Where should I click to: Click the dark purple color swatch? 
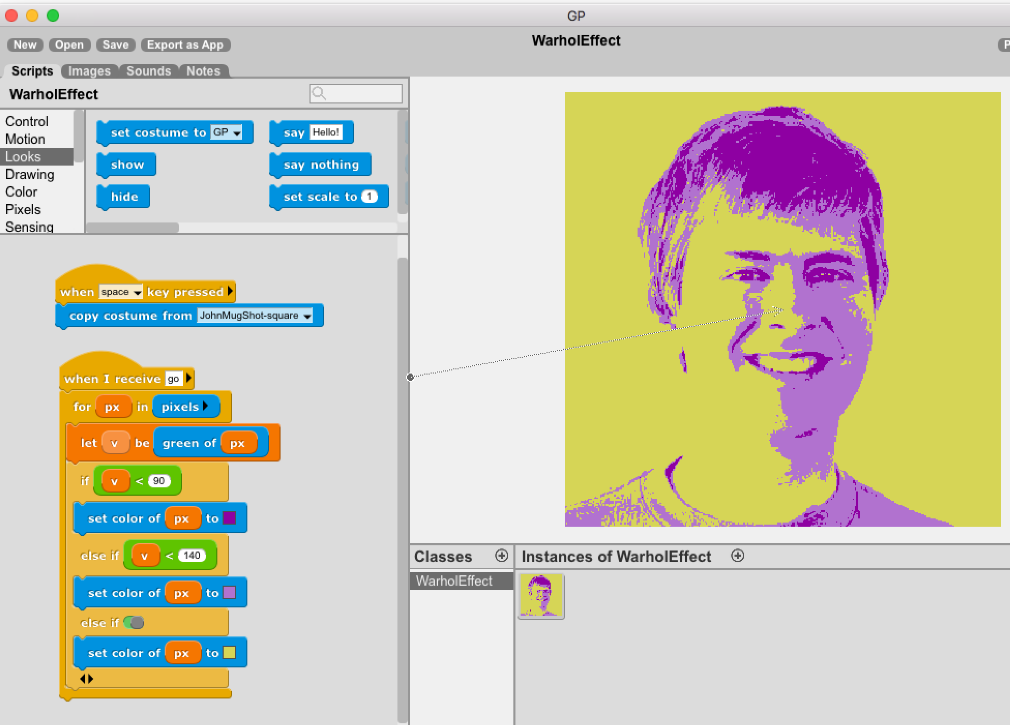229,518
